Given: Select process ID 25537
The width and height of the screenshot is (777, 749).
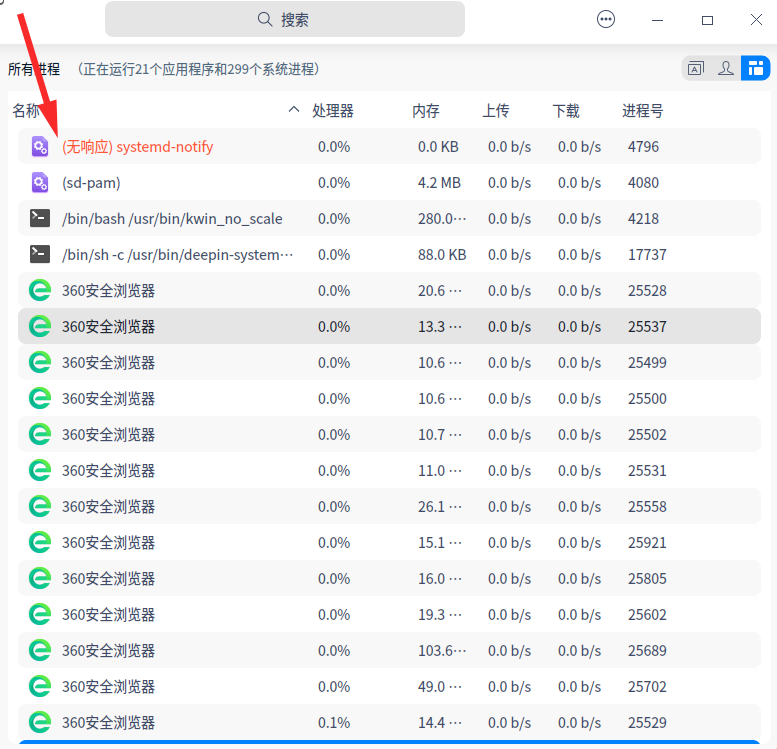Looking at the screenshot, I should pyautogui.click(x=647, y=327).
